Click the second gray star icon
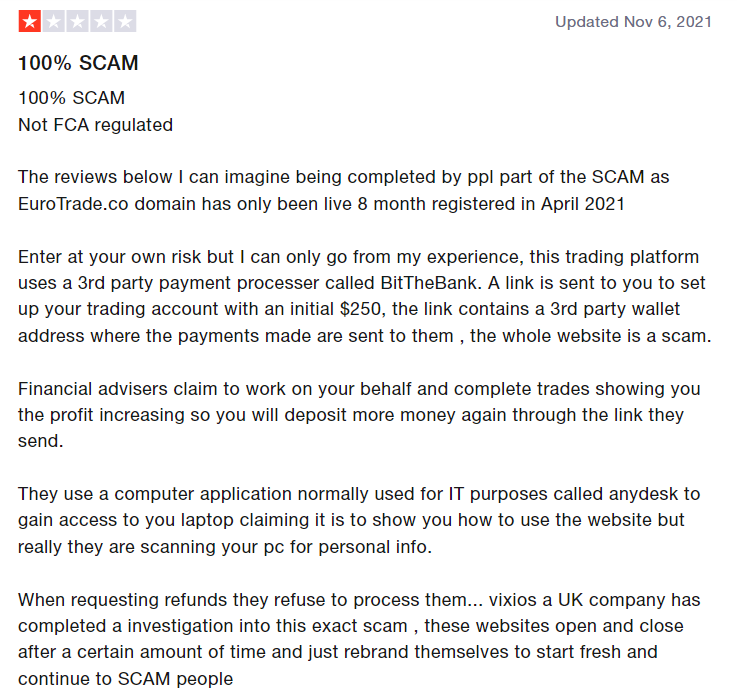737x697 pixels. coord(54,21)
